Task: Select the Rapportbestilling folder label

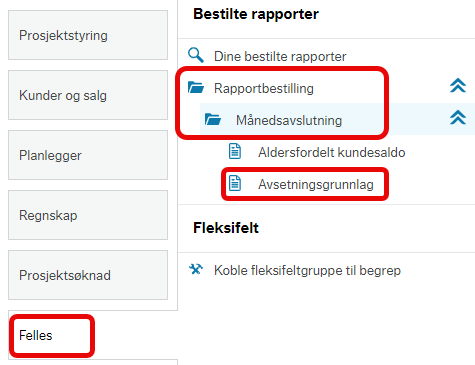Action: (264, 88)
